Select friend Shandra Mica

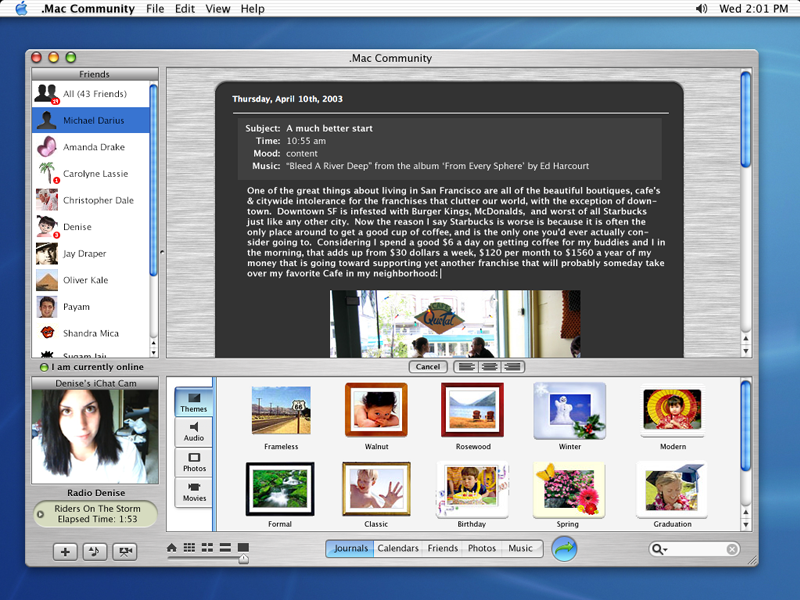tap(91, 333)
